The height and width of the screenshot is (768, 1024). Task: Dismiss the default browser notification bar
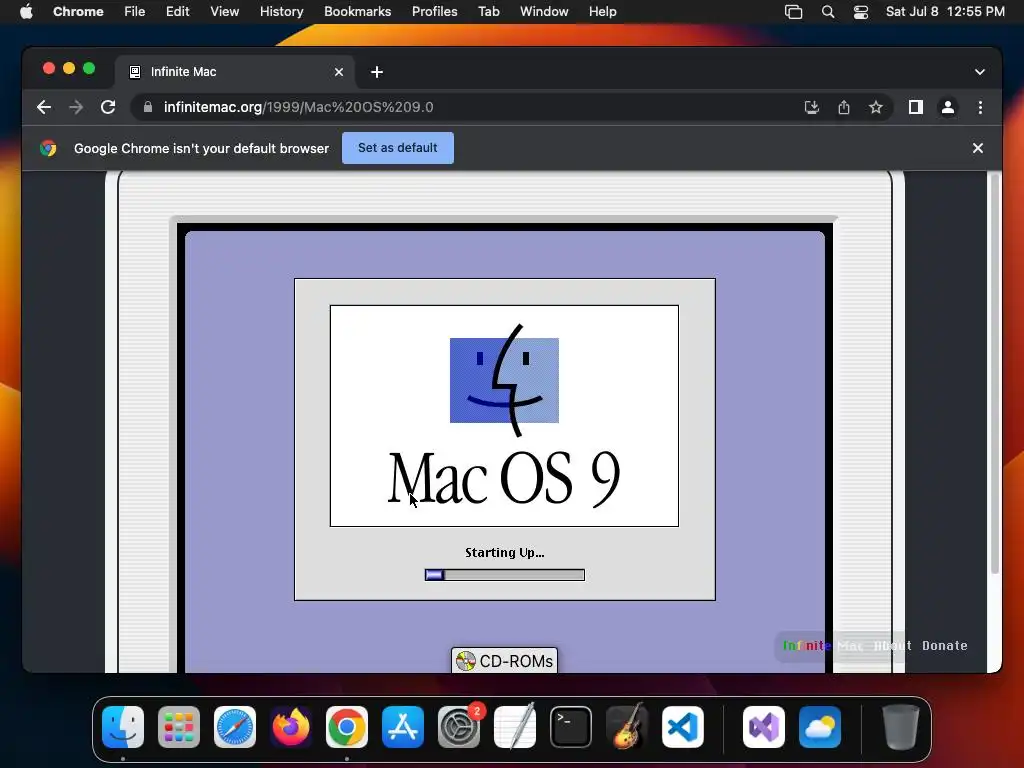pos(978,148)
